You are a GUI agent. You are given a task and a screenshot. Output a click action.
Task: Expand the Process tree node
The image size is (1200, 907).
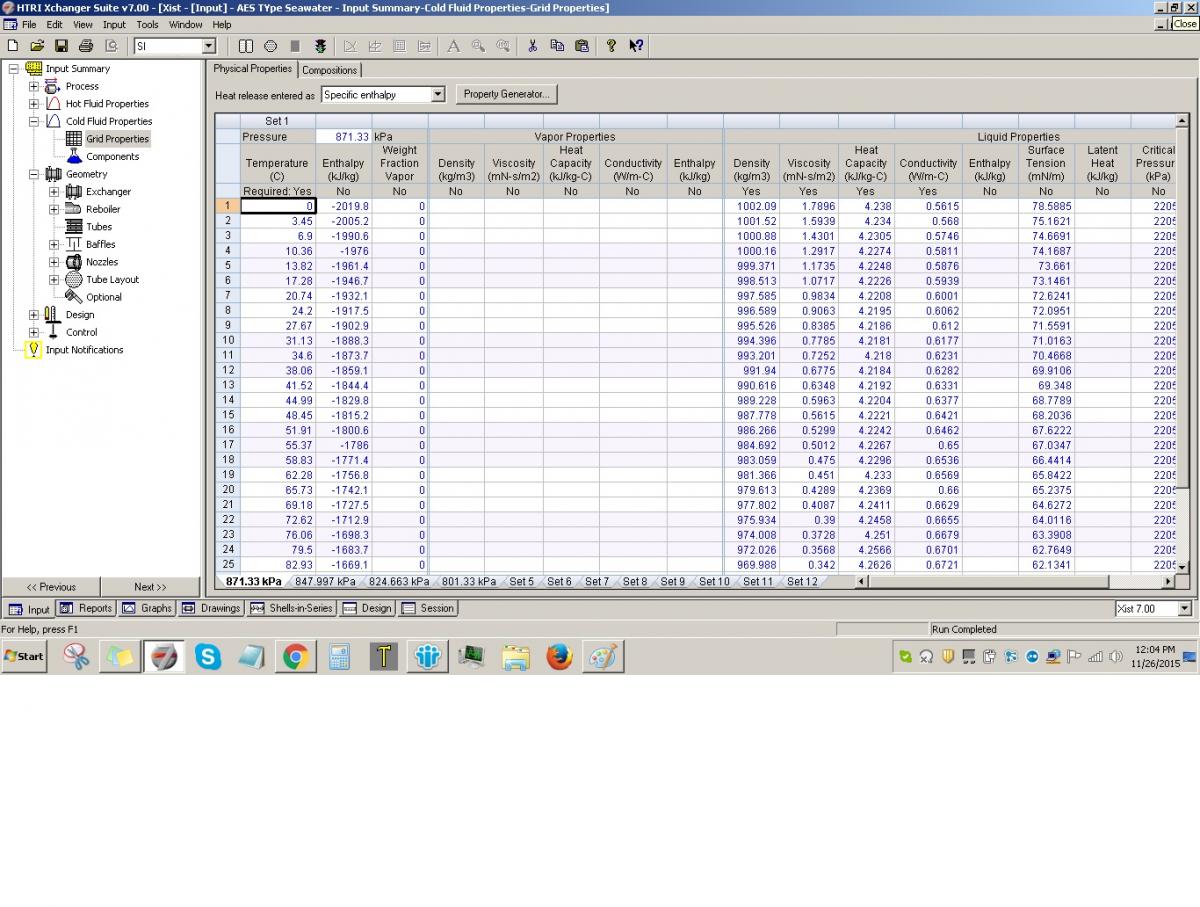point(34,86)
